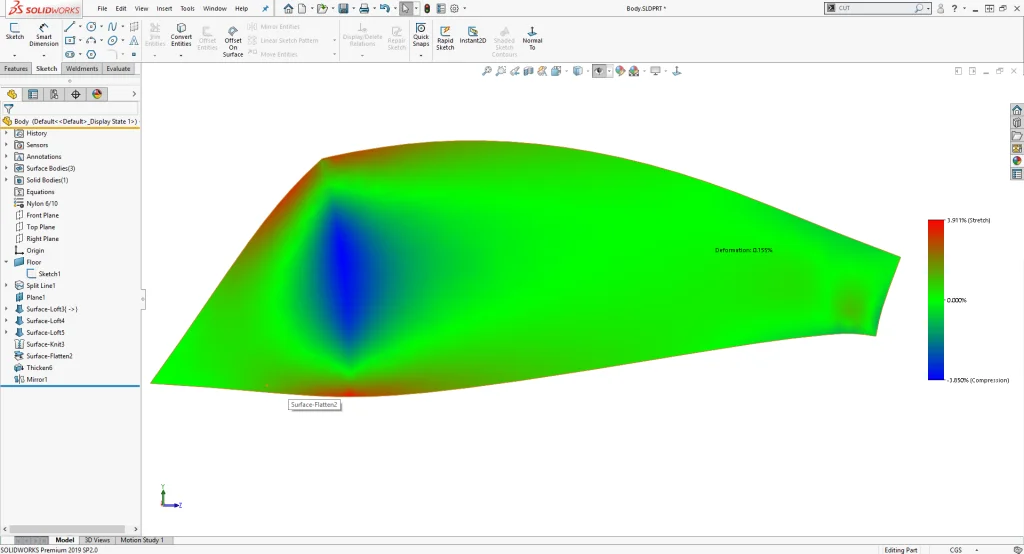The width and height of the screenshot is (1024, 554).
Task: Click the deformation color scale bar
Action: 936,299
